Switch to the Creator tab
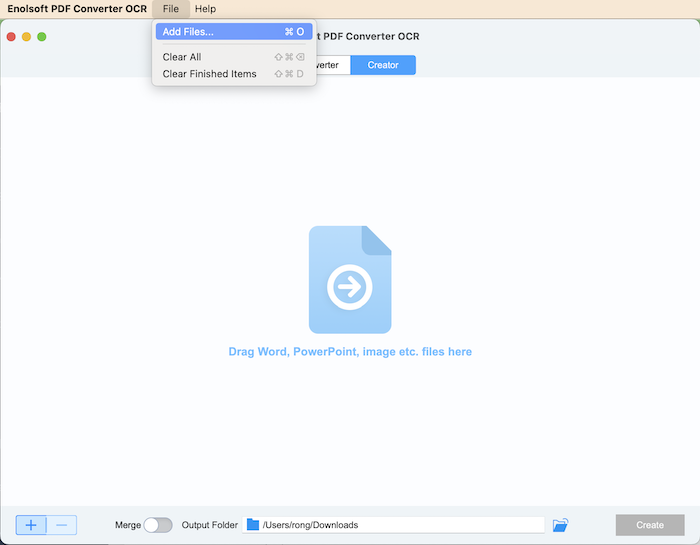Image resolution: width=700 pixels, height=545 pixels. tap(383, 65)
